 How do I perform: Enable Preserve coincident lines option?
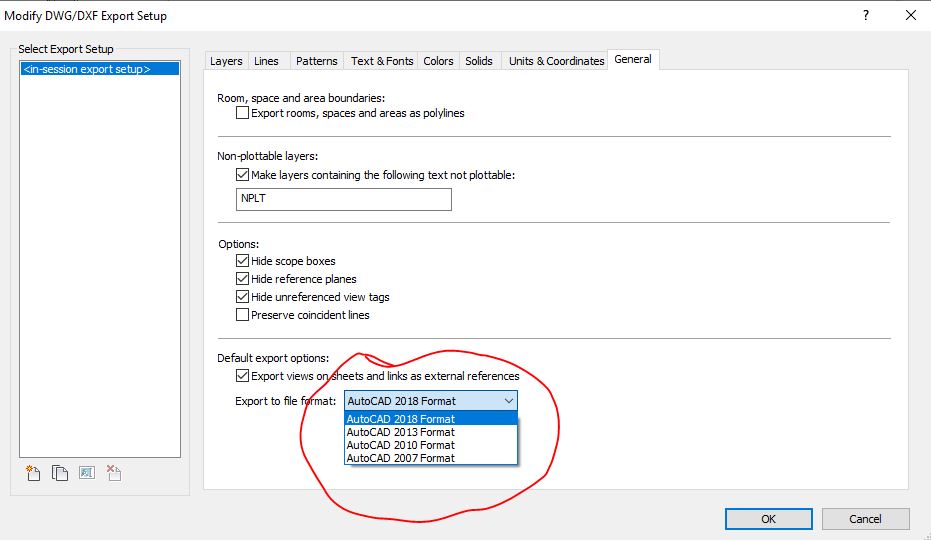pos(243,315)
